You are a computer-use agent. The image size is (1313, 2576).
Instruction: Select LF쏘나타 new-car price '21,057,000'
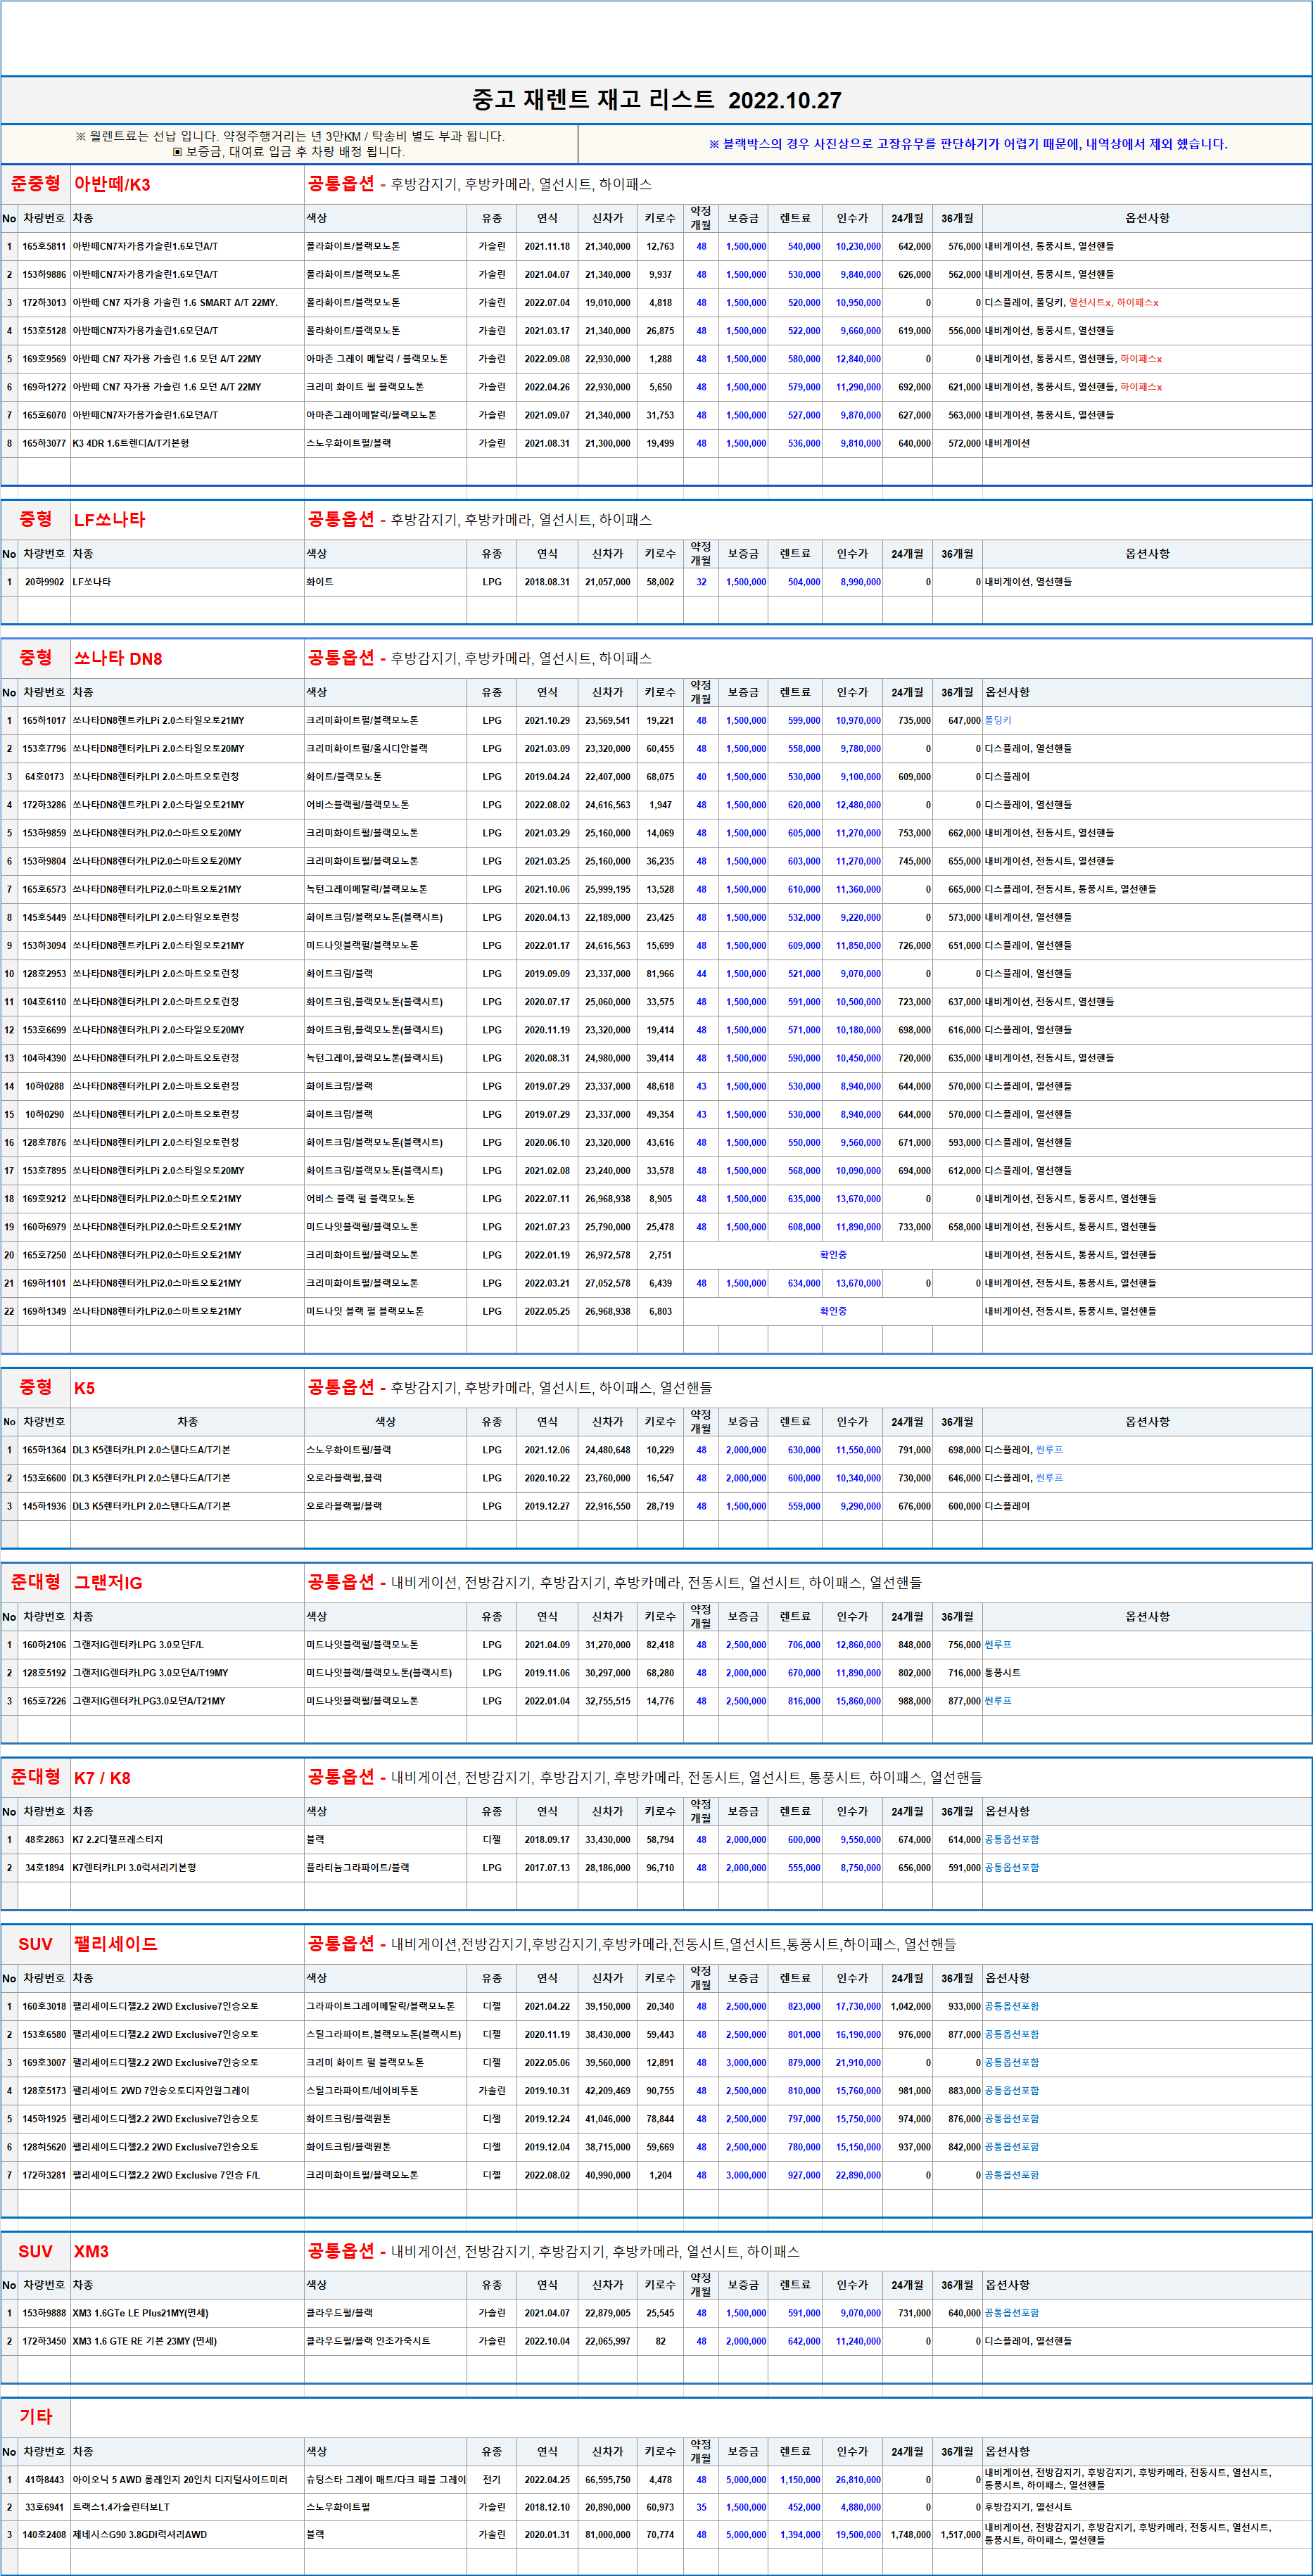click(607, 582)
